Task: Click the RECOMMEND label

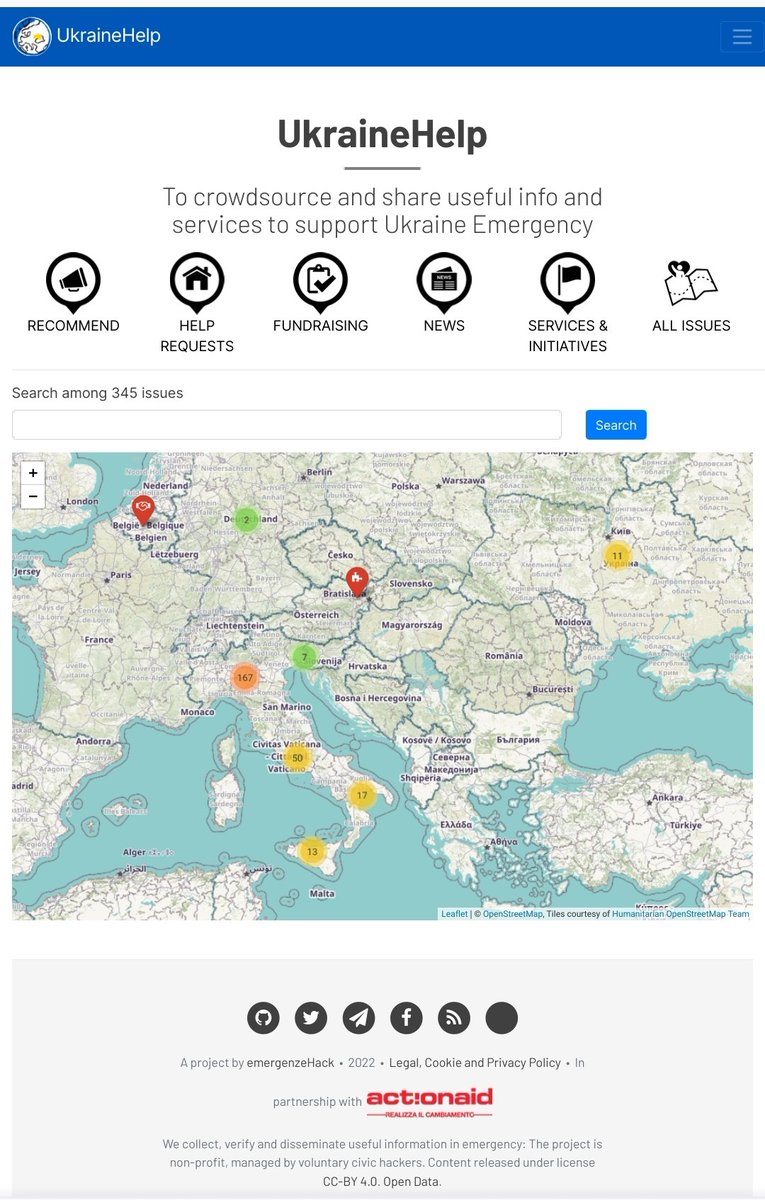Action: click(73, 326)
